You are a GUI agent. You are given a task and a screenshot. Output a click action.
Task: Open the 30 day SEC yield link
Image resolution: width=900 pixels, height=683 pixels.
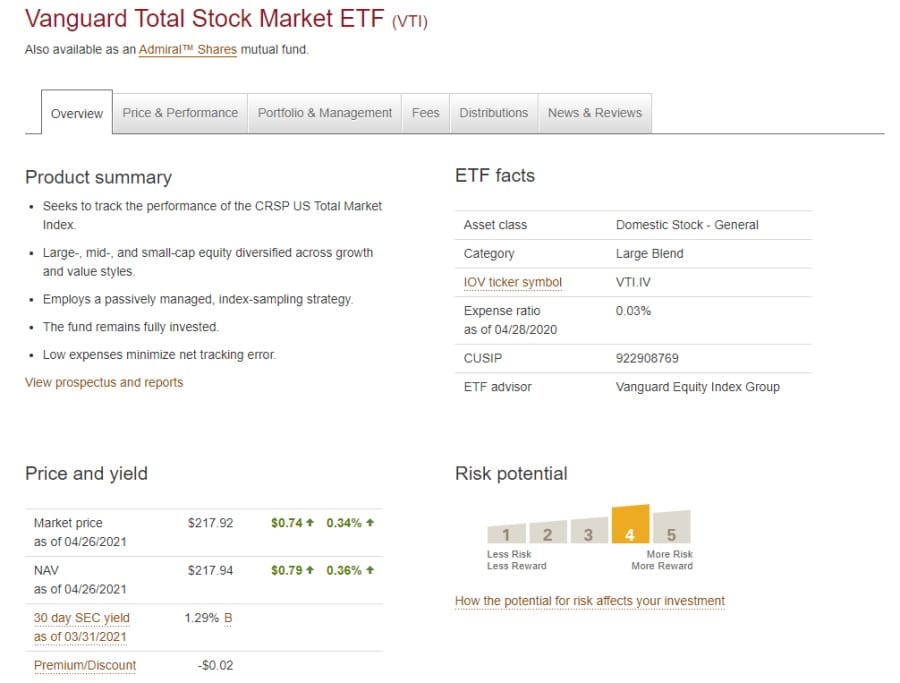point(82,618)
